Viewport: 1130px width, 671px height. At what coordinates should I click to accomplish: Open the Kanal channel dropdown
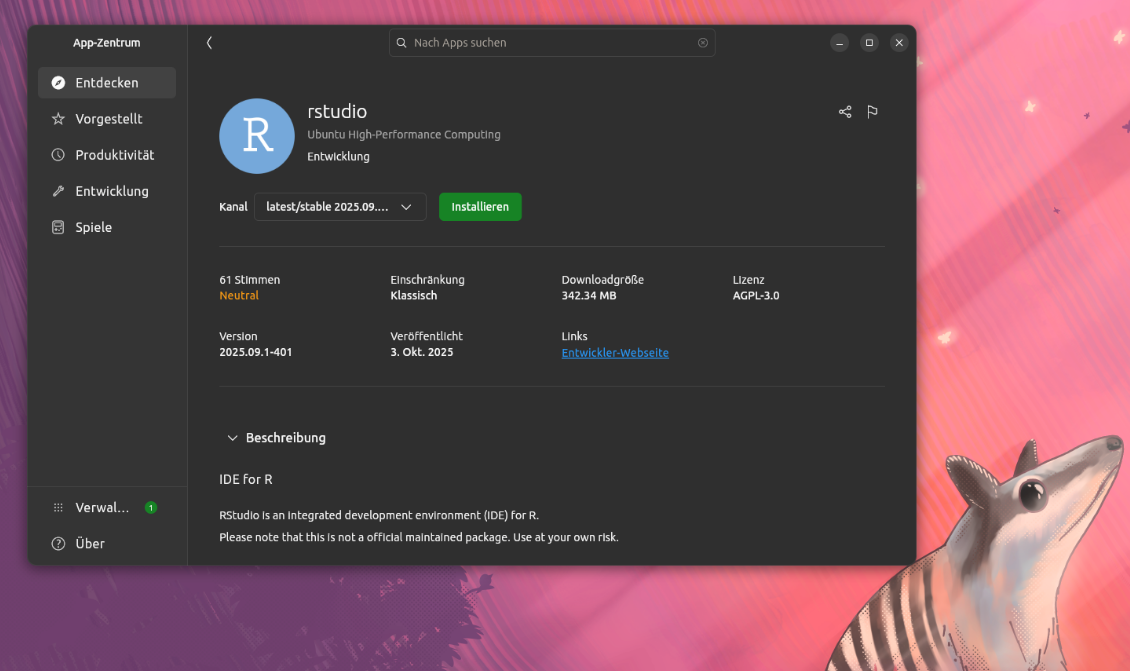(x=340, y=207)
